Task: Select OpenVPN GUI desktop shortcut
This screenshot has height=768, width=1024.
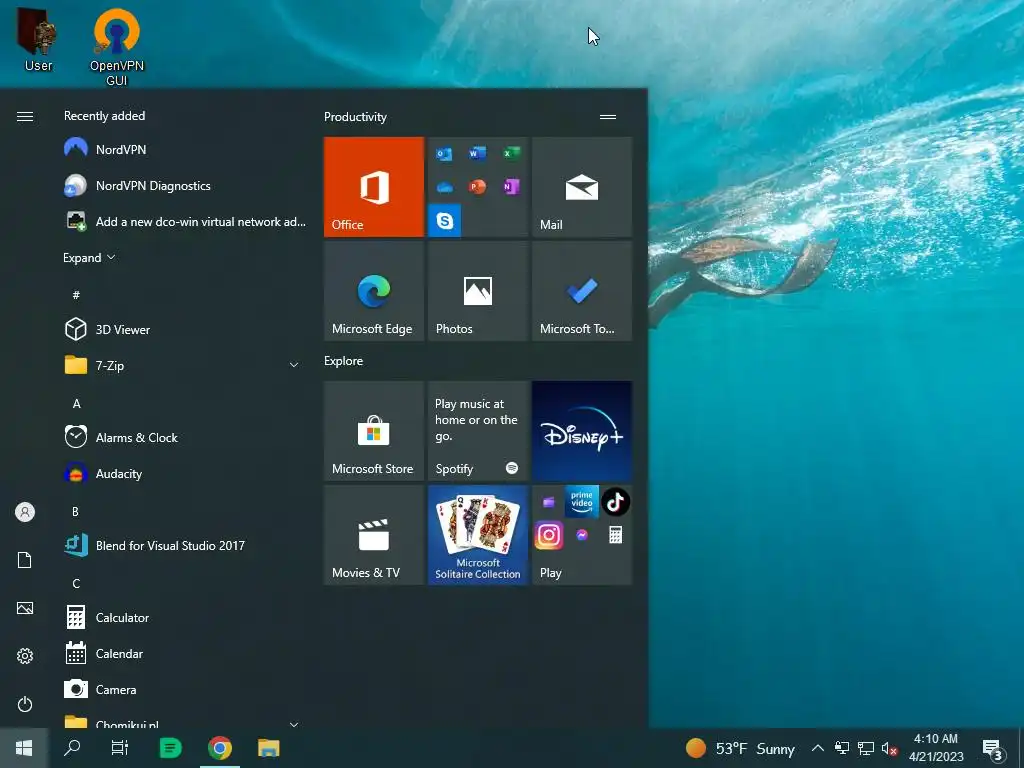Action: point(117,47)
